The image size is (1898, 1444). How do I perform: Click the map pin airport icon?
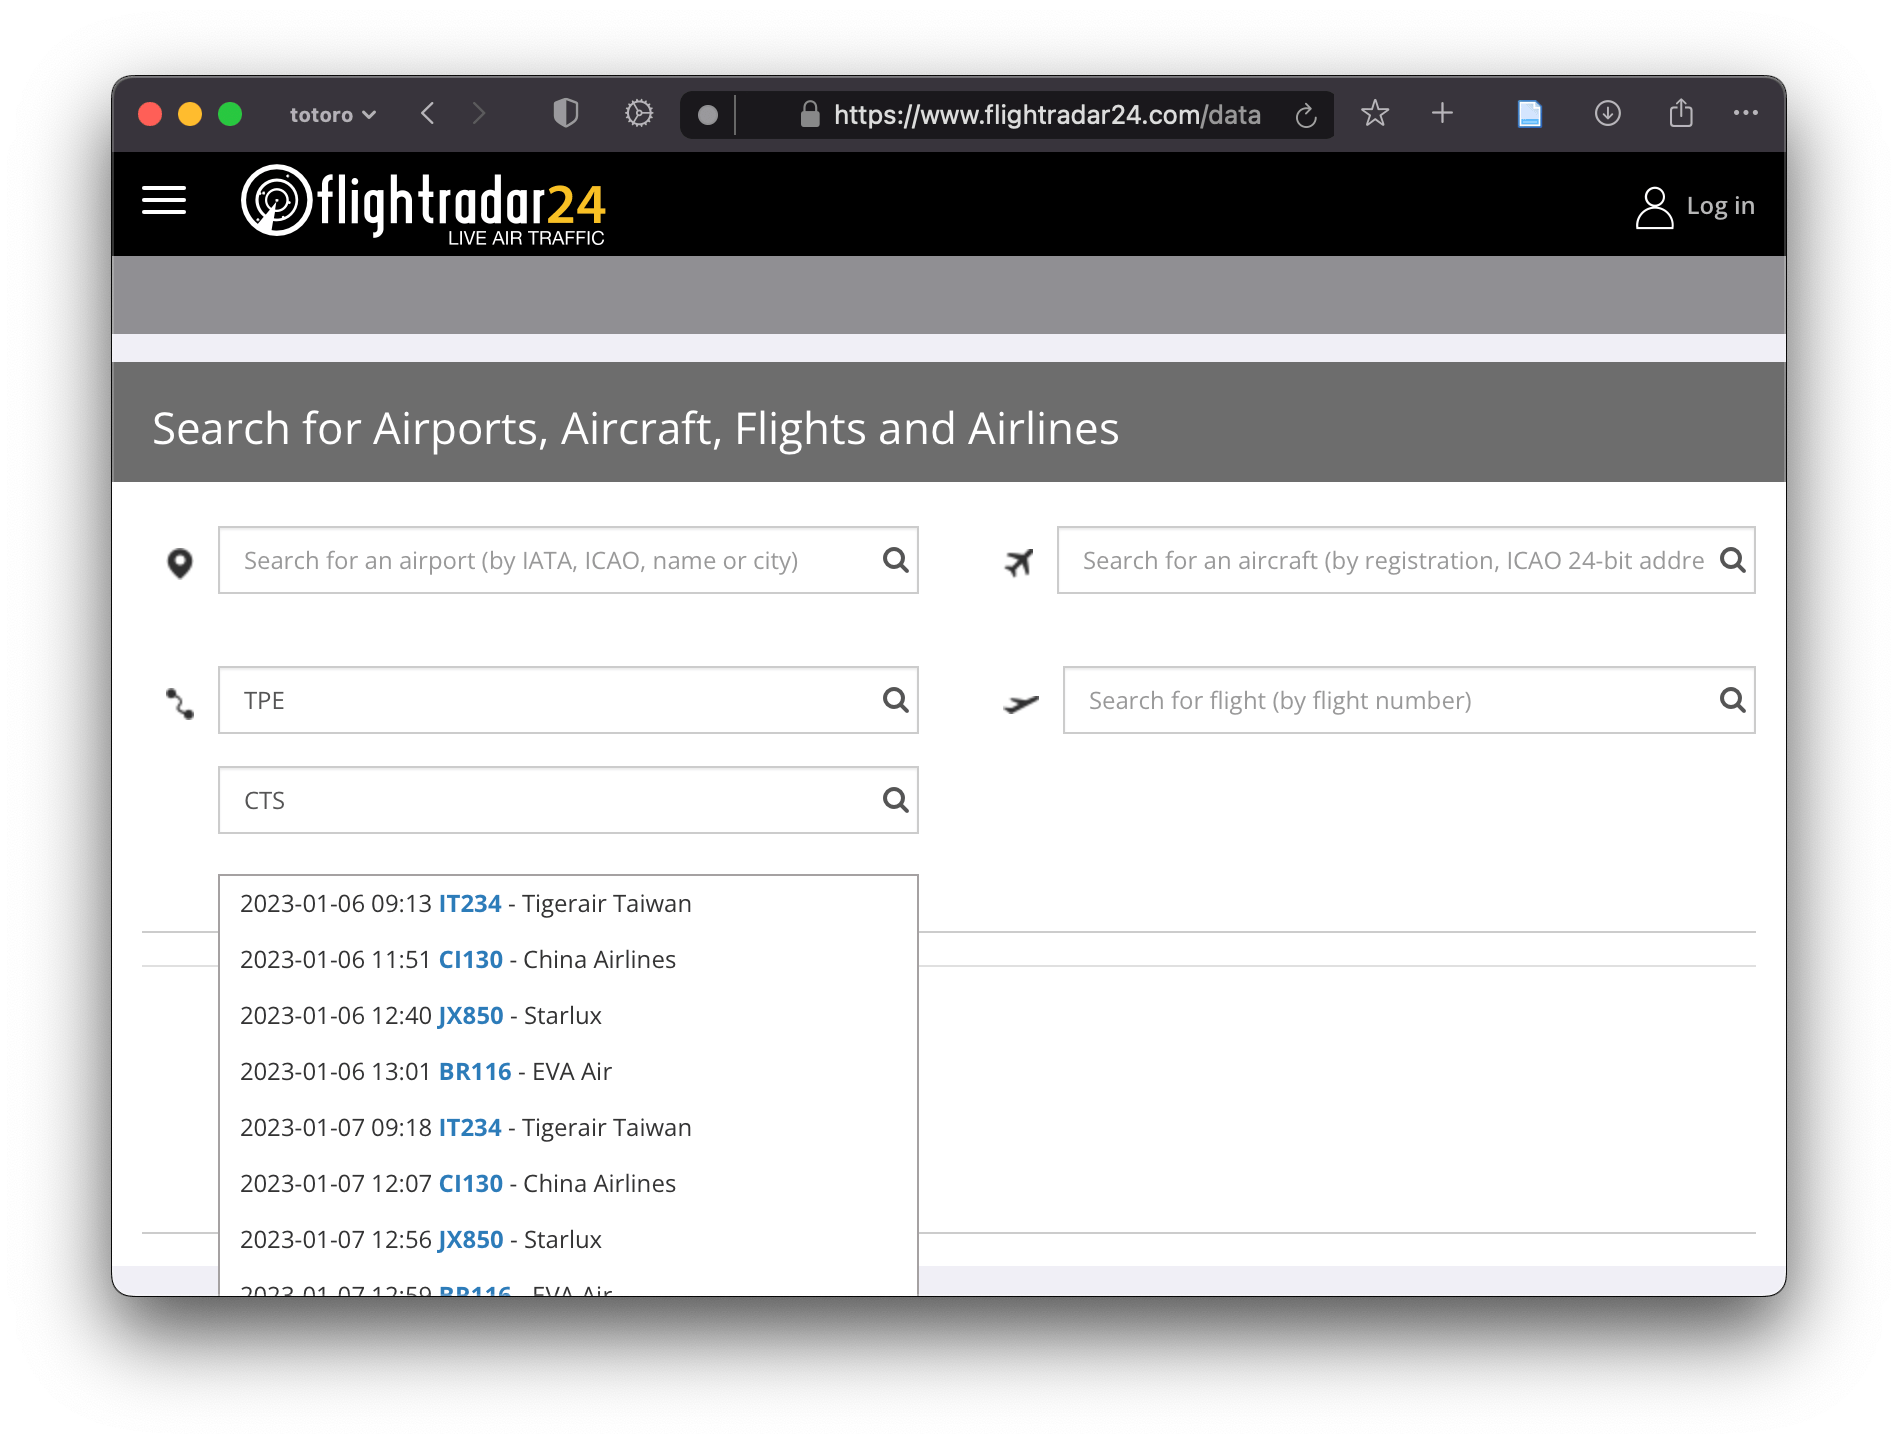[x=180, y=563]
